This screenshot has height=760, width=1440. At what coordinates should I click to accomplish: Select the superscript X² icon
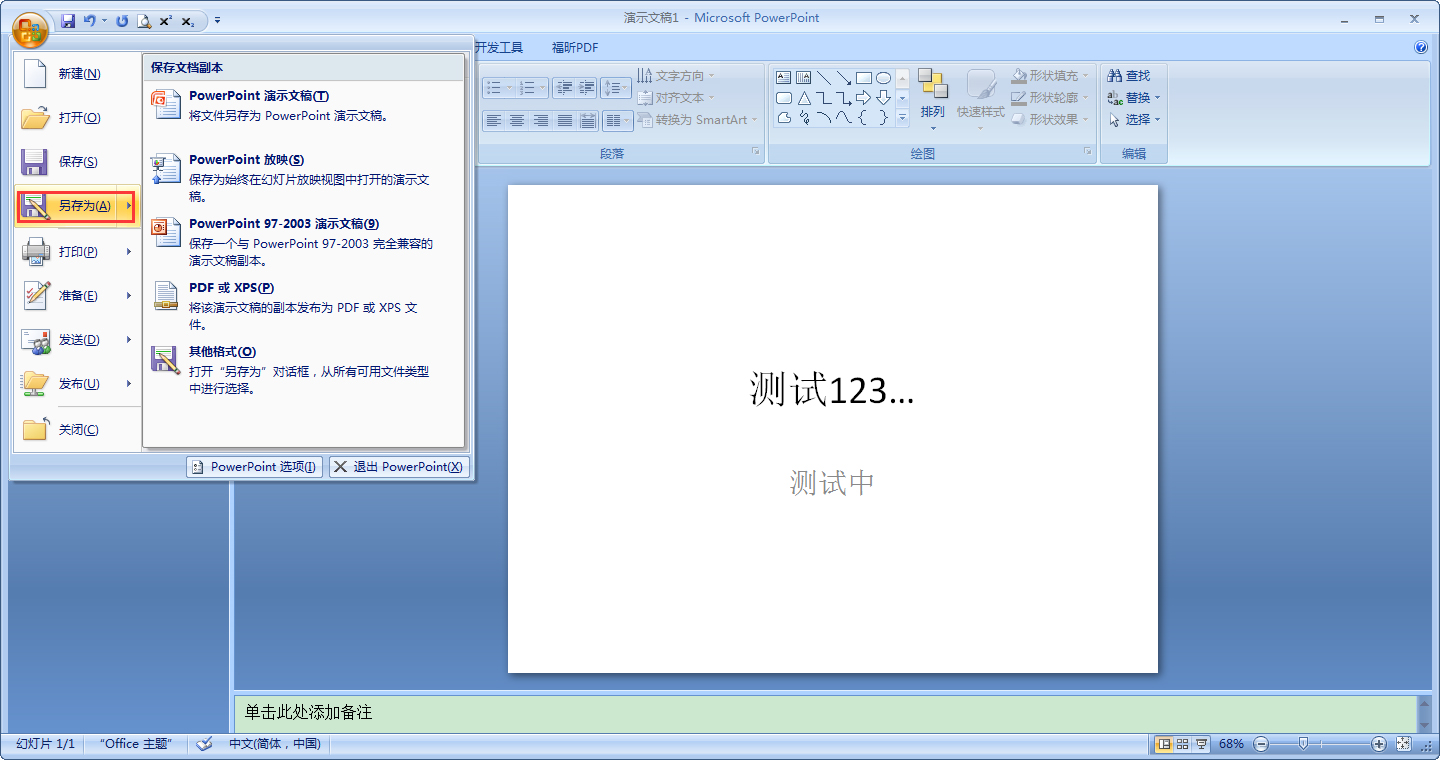[x=166, y=20]
